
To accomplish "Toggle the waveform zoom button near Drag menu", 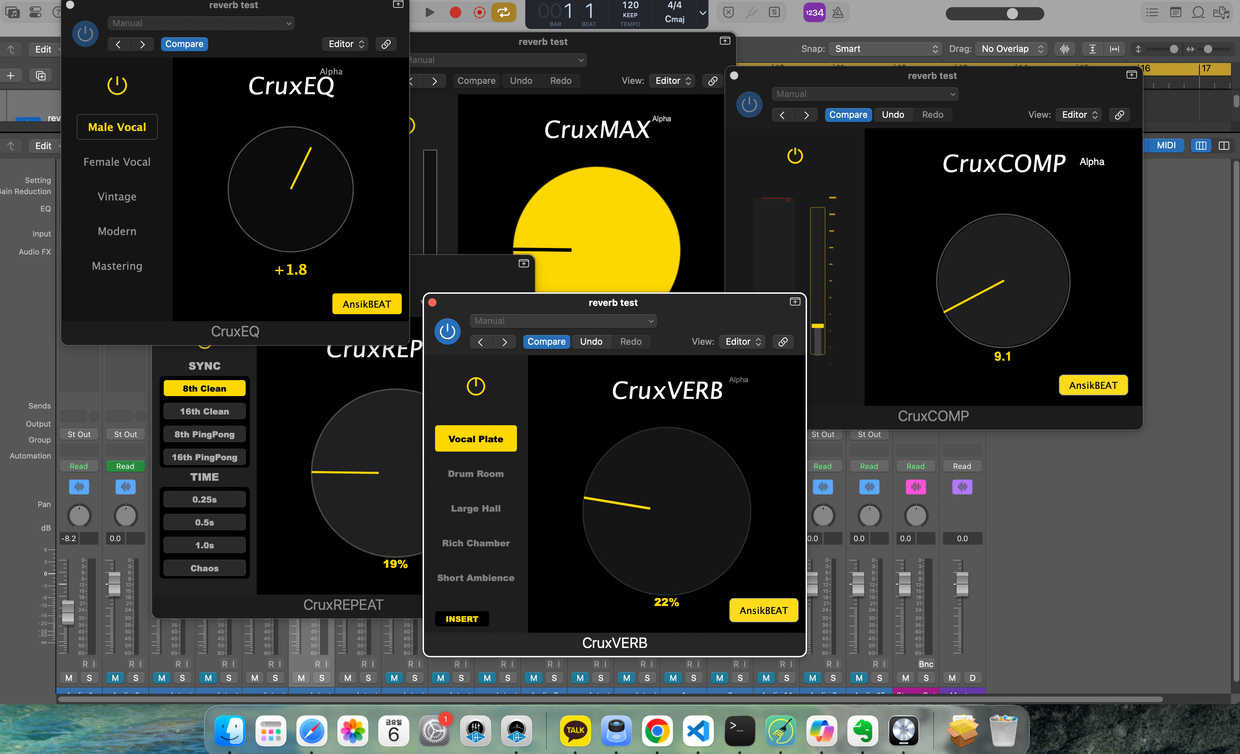I will [x=1064, y=49].
